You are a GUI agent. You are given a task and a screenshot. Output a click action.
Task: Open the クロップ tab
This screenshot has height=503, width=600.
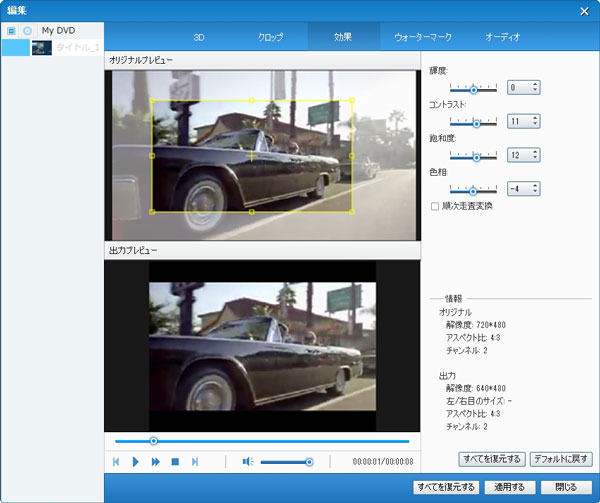pos(271,37)
